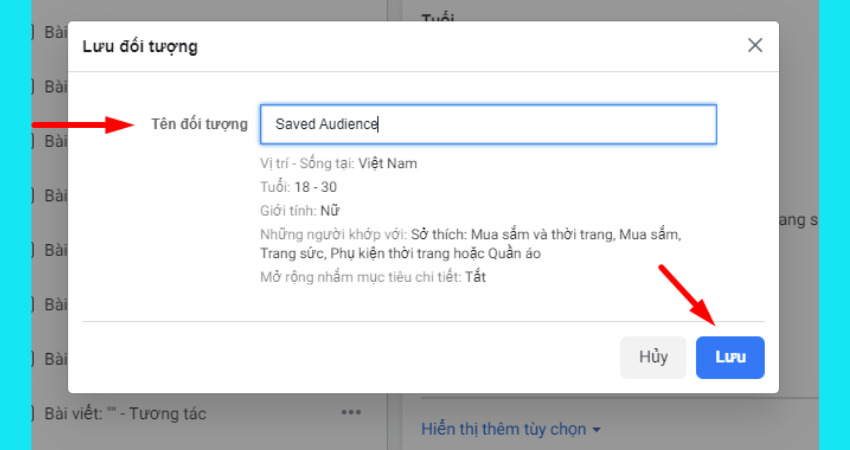Click the Tên đối tượng label

(x=199, y=124)
